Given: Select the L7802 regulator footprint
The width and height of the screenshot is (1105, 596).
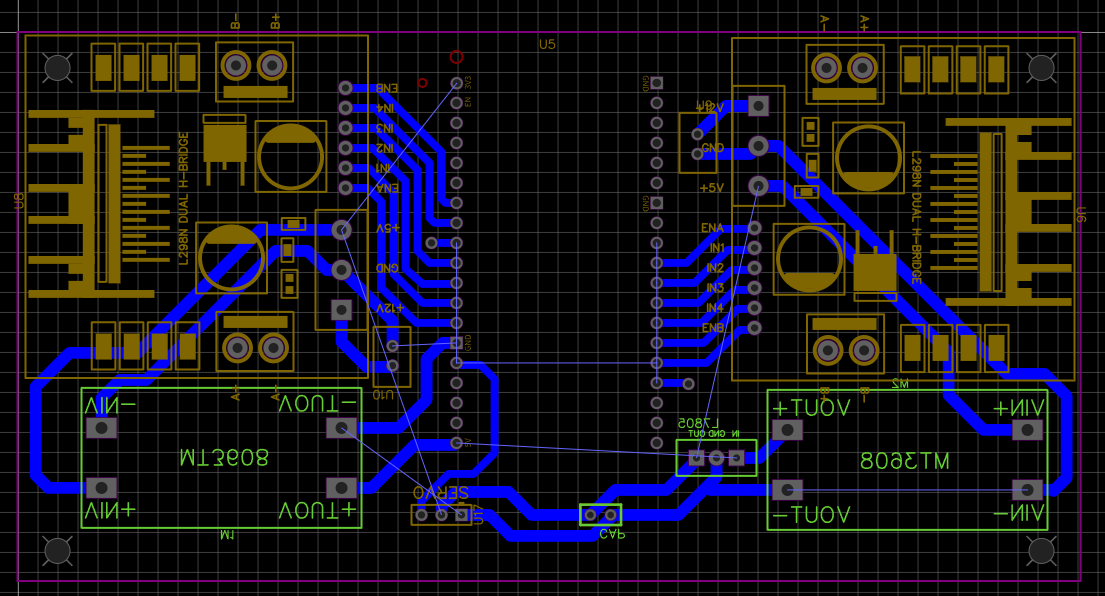Looking at the screenshot, I should (715, 458).
